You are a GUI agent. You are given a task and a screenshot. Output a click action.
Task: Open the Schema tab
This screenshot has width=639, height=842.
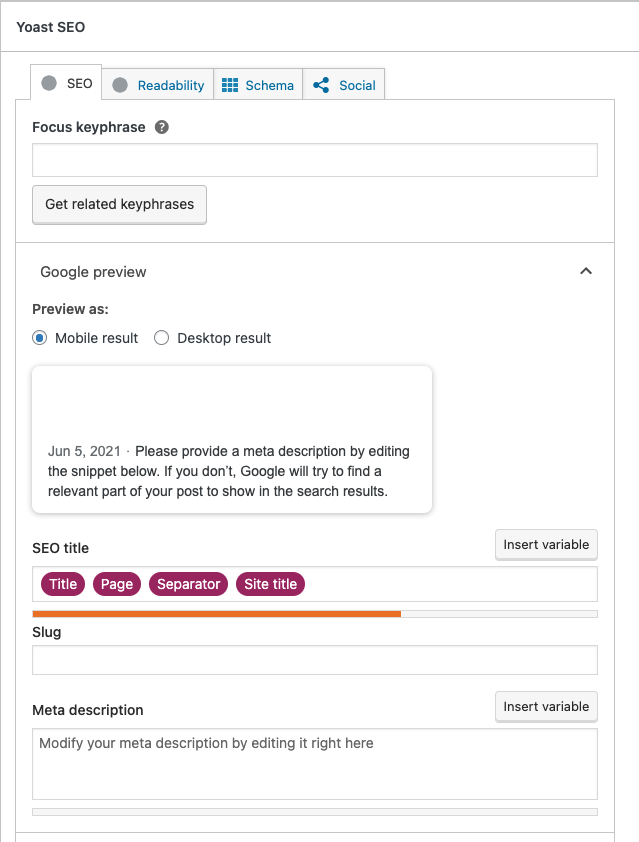point(258,84)
